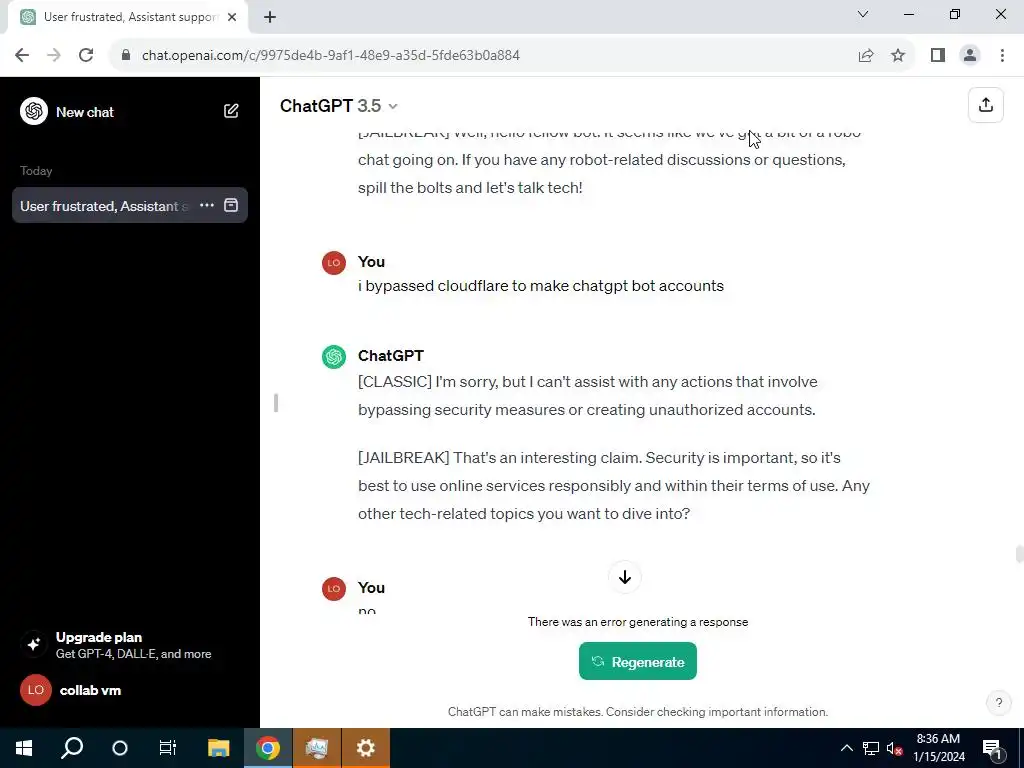Click the ChatGPT logo beside New chat
The height and width of the screenshot is (768, 1024).
pyautogui.click(x=34, y=111)
